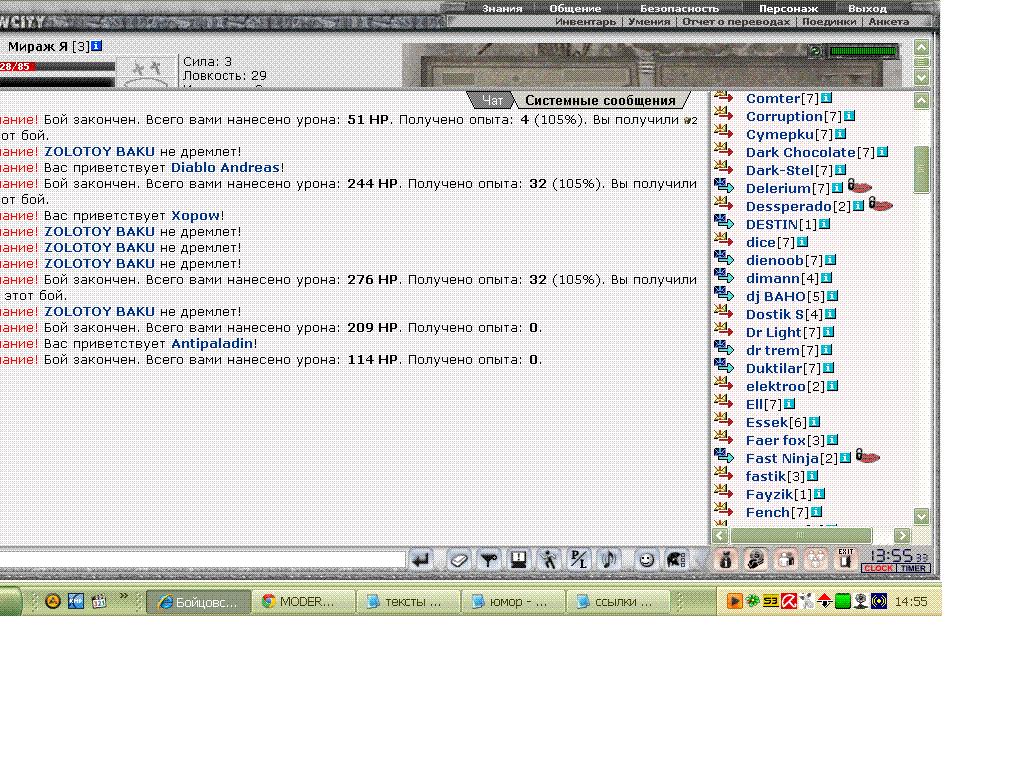Expand taskbar quick launch chevron
The image size is (1024, 768).
pyautogui.click(x=123, y=596)
